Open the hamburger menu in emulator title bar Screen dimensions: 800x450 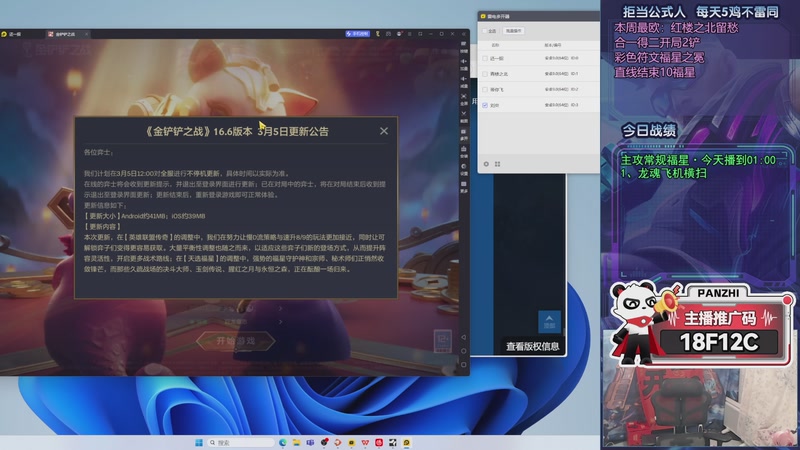(409, 34)
